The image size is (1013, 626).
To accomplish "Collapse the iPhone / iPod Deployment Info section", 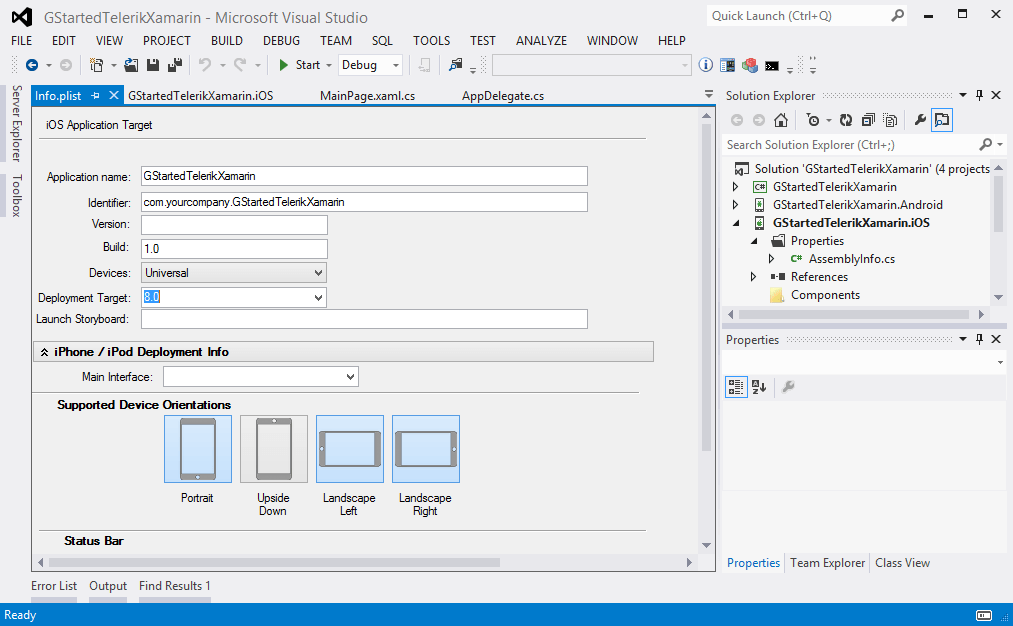I will tap(45, 352).
